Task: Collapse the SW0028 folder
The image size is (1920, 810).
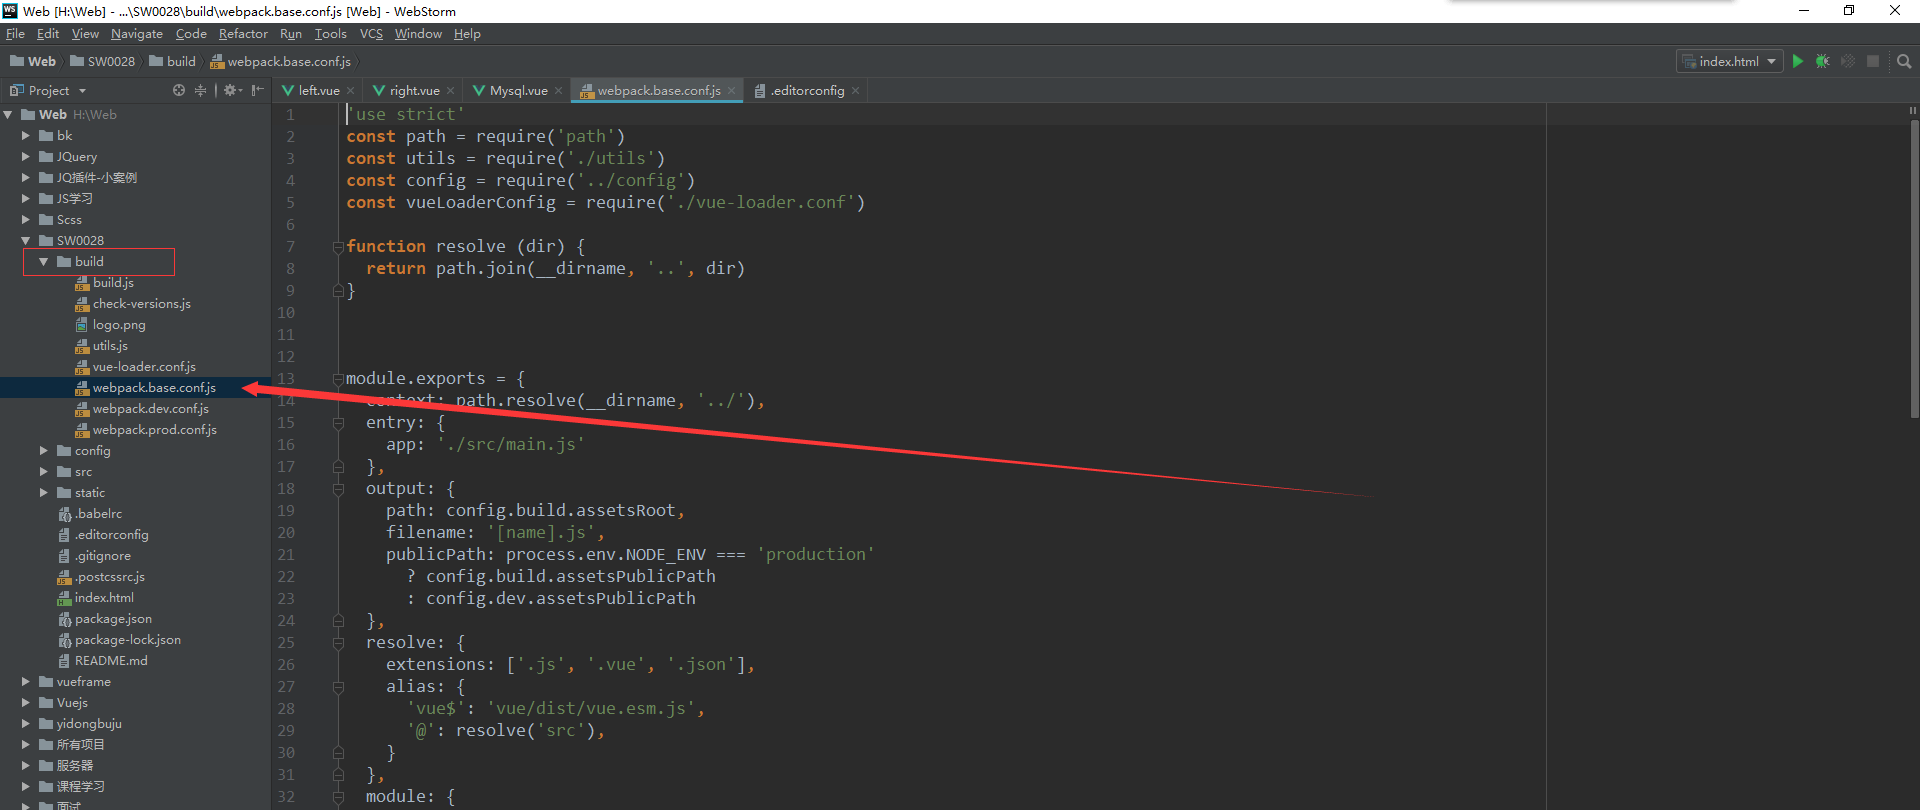Action: click(x=26, y=241)
